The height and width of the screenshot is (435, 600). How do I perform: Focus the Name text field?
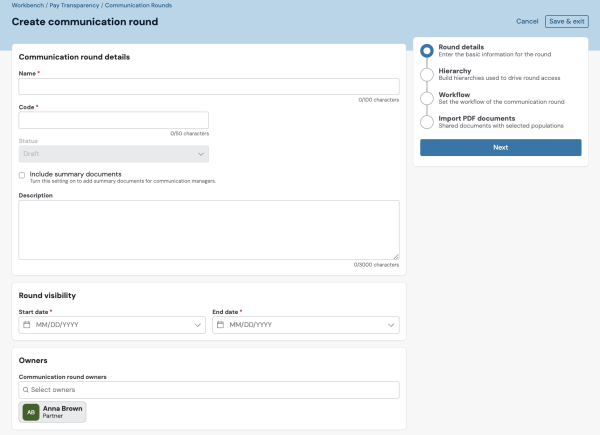209,87
